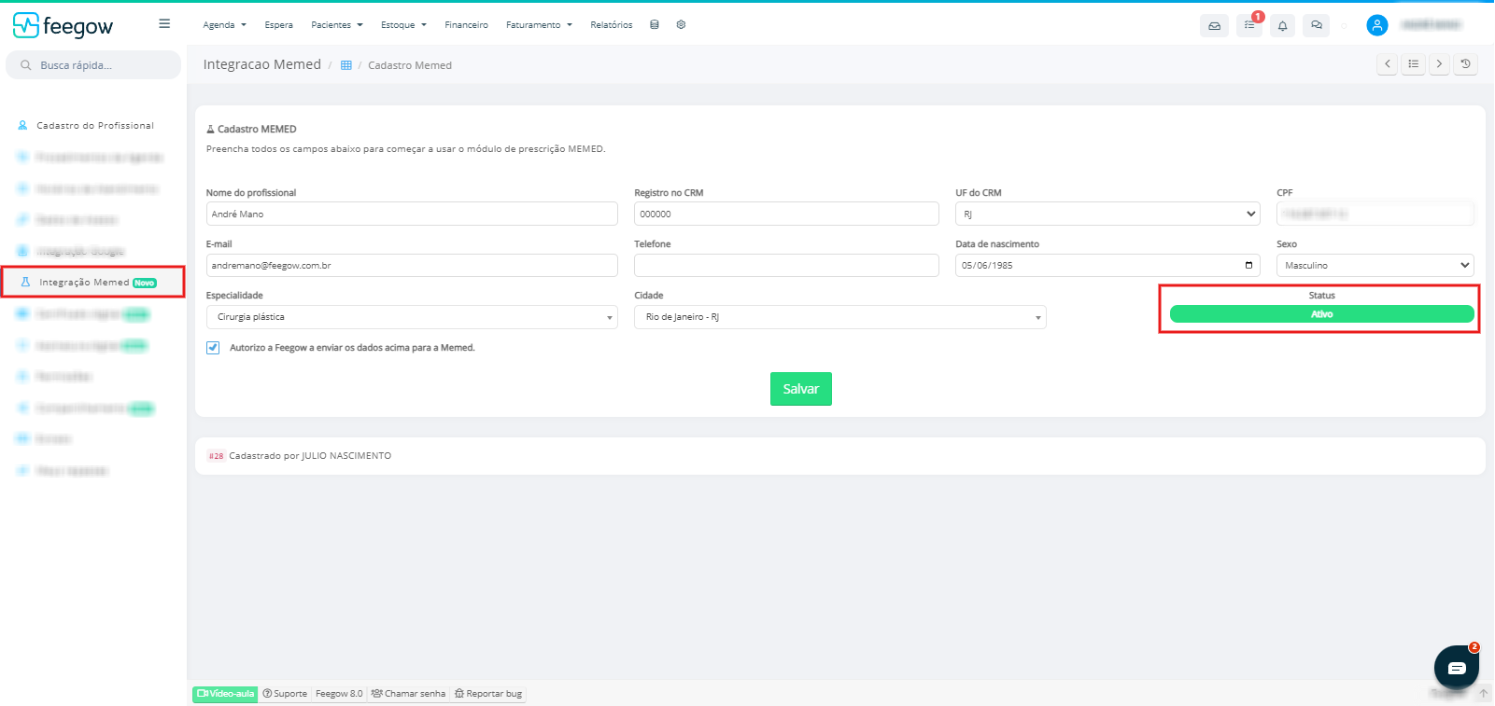
Task: Click the blue user avatar icon
Action: tap(1377, 25)
